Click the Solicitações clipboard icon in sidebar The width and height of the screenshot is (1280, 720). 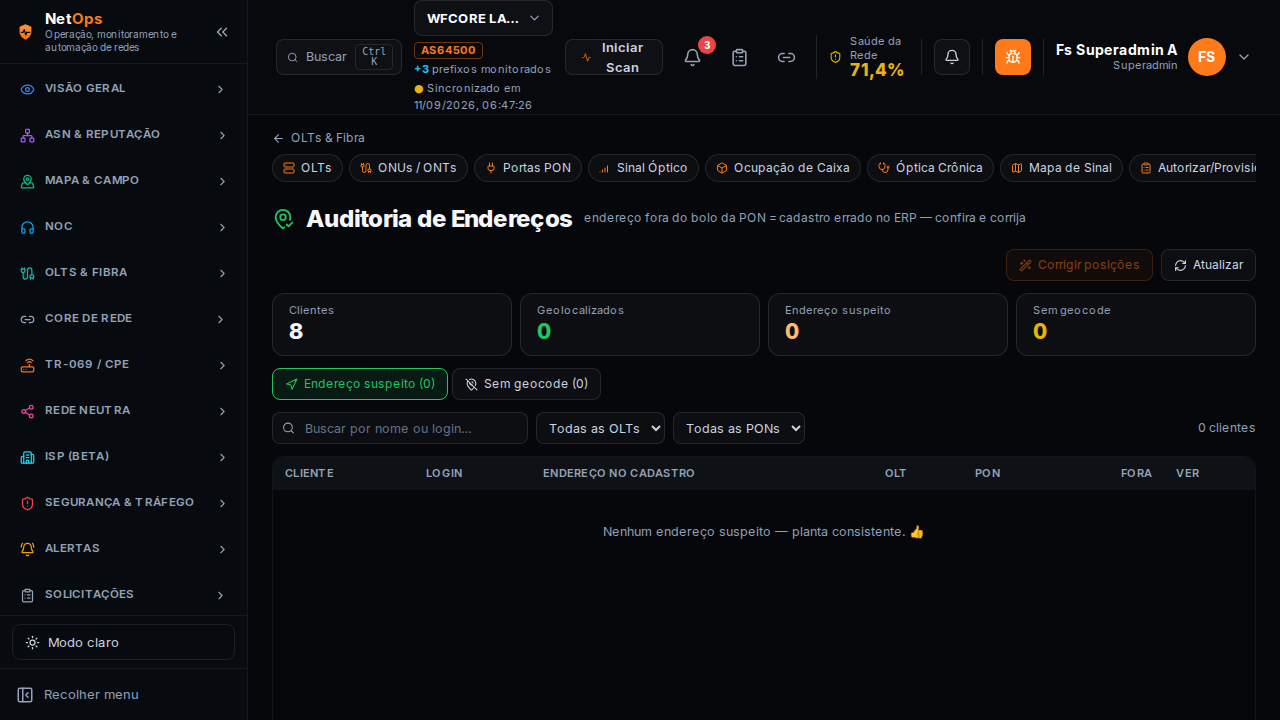[x=28, y=595]
